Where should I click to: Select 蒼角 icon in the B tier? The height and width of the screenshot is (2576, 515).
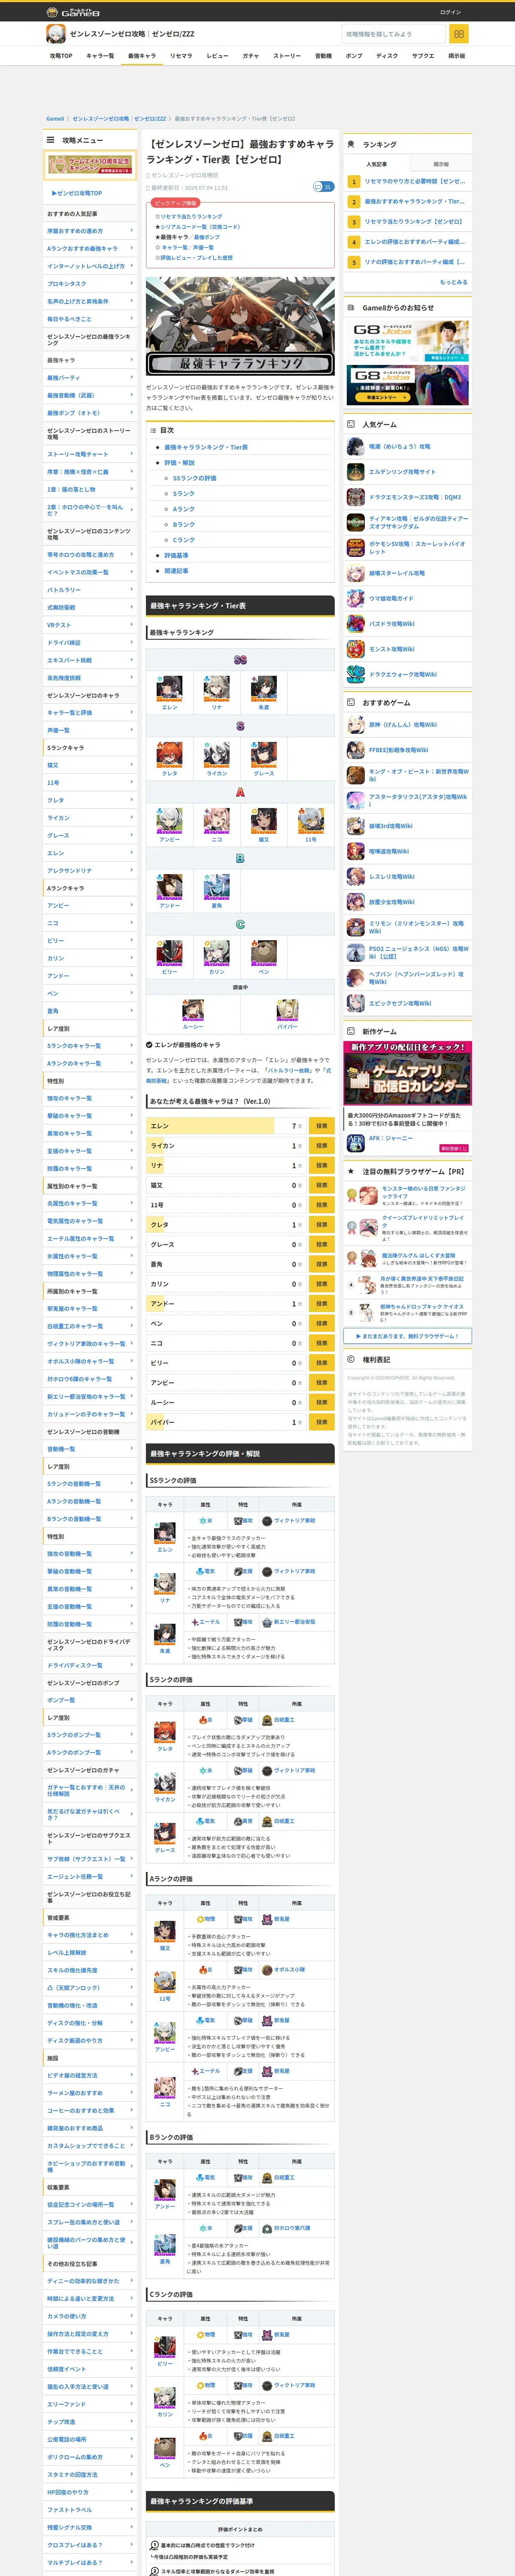217,887
